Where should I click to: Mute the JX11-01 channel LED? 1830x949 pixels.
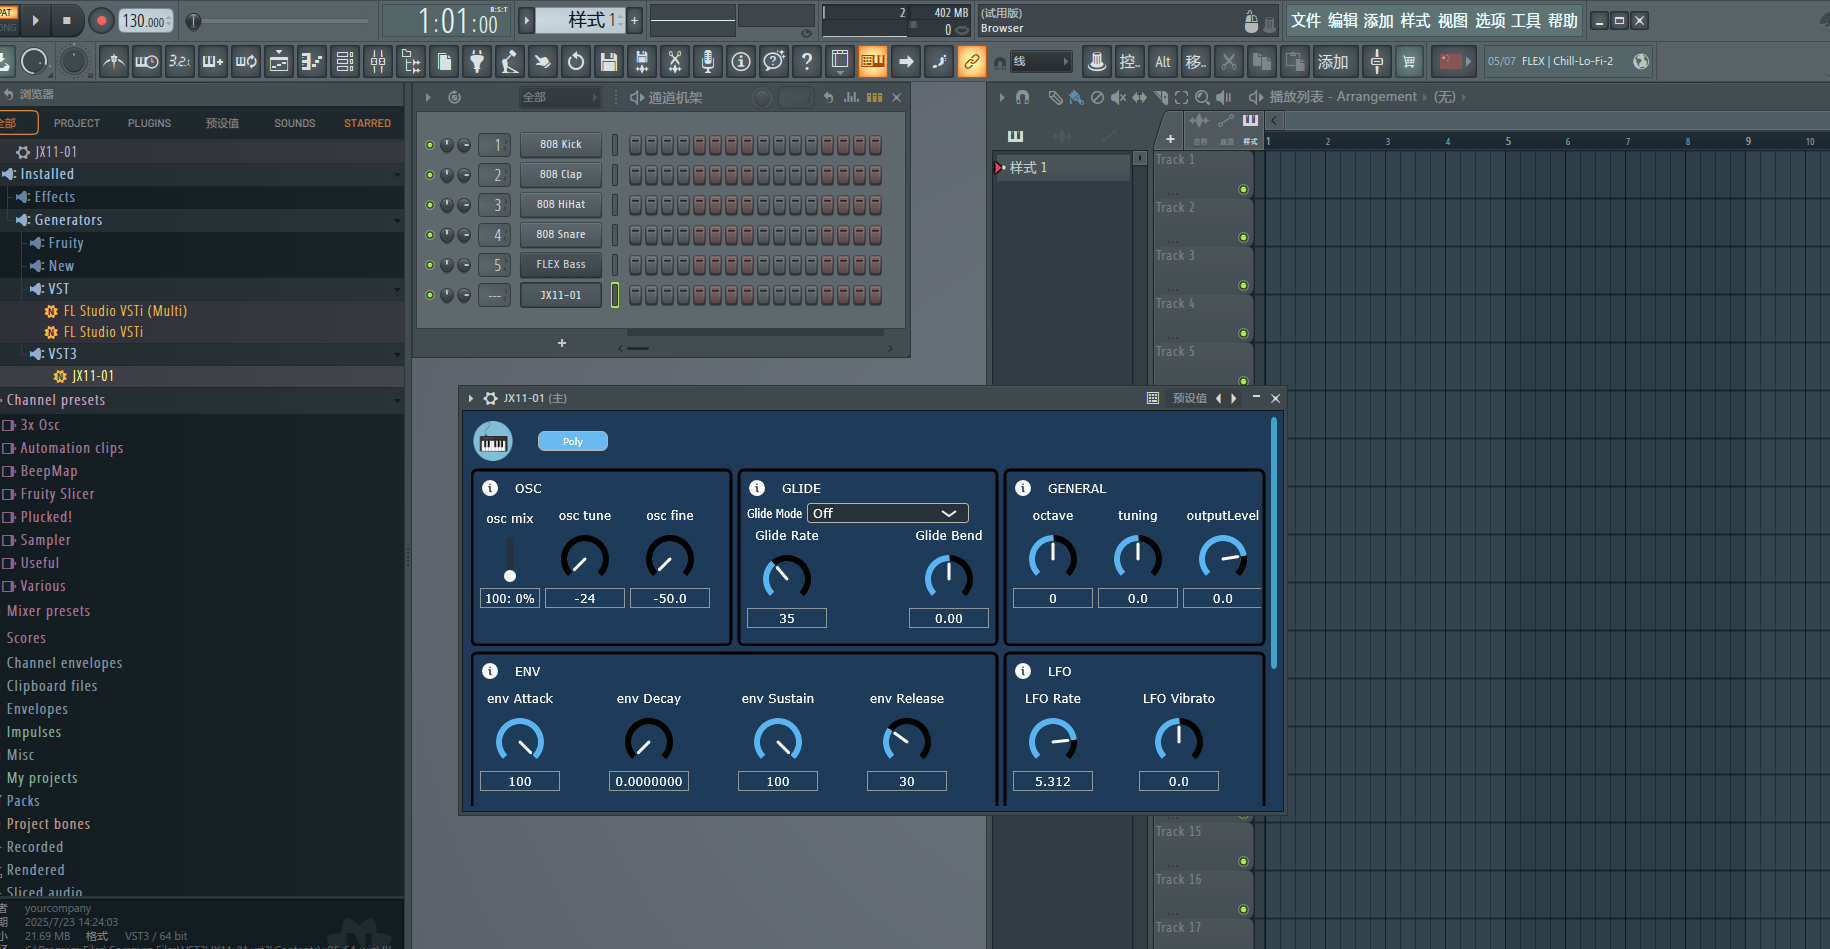[430, 295]
